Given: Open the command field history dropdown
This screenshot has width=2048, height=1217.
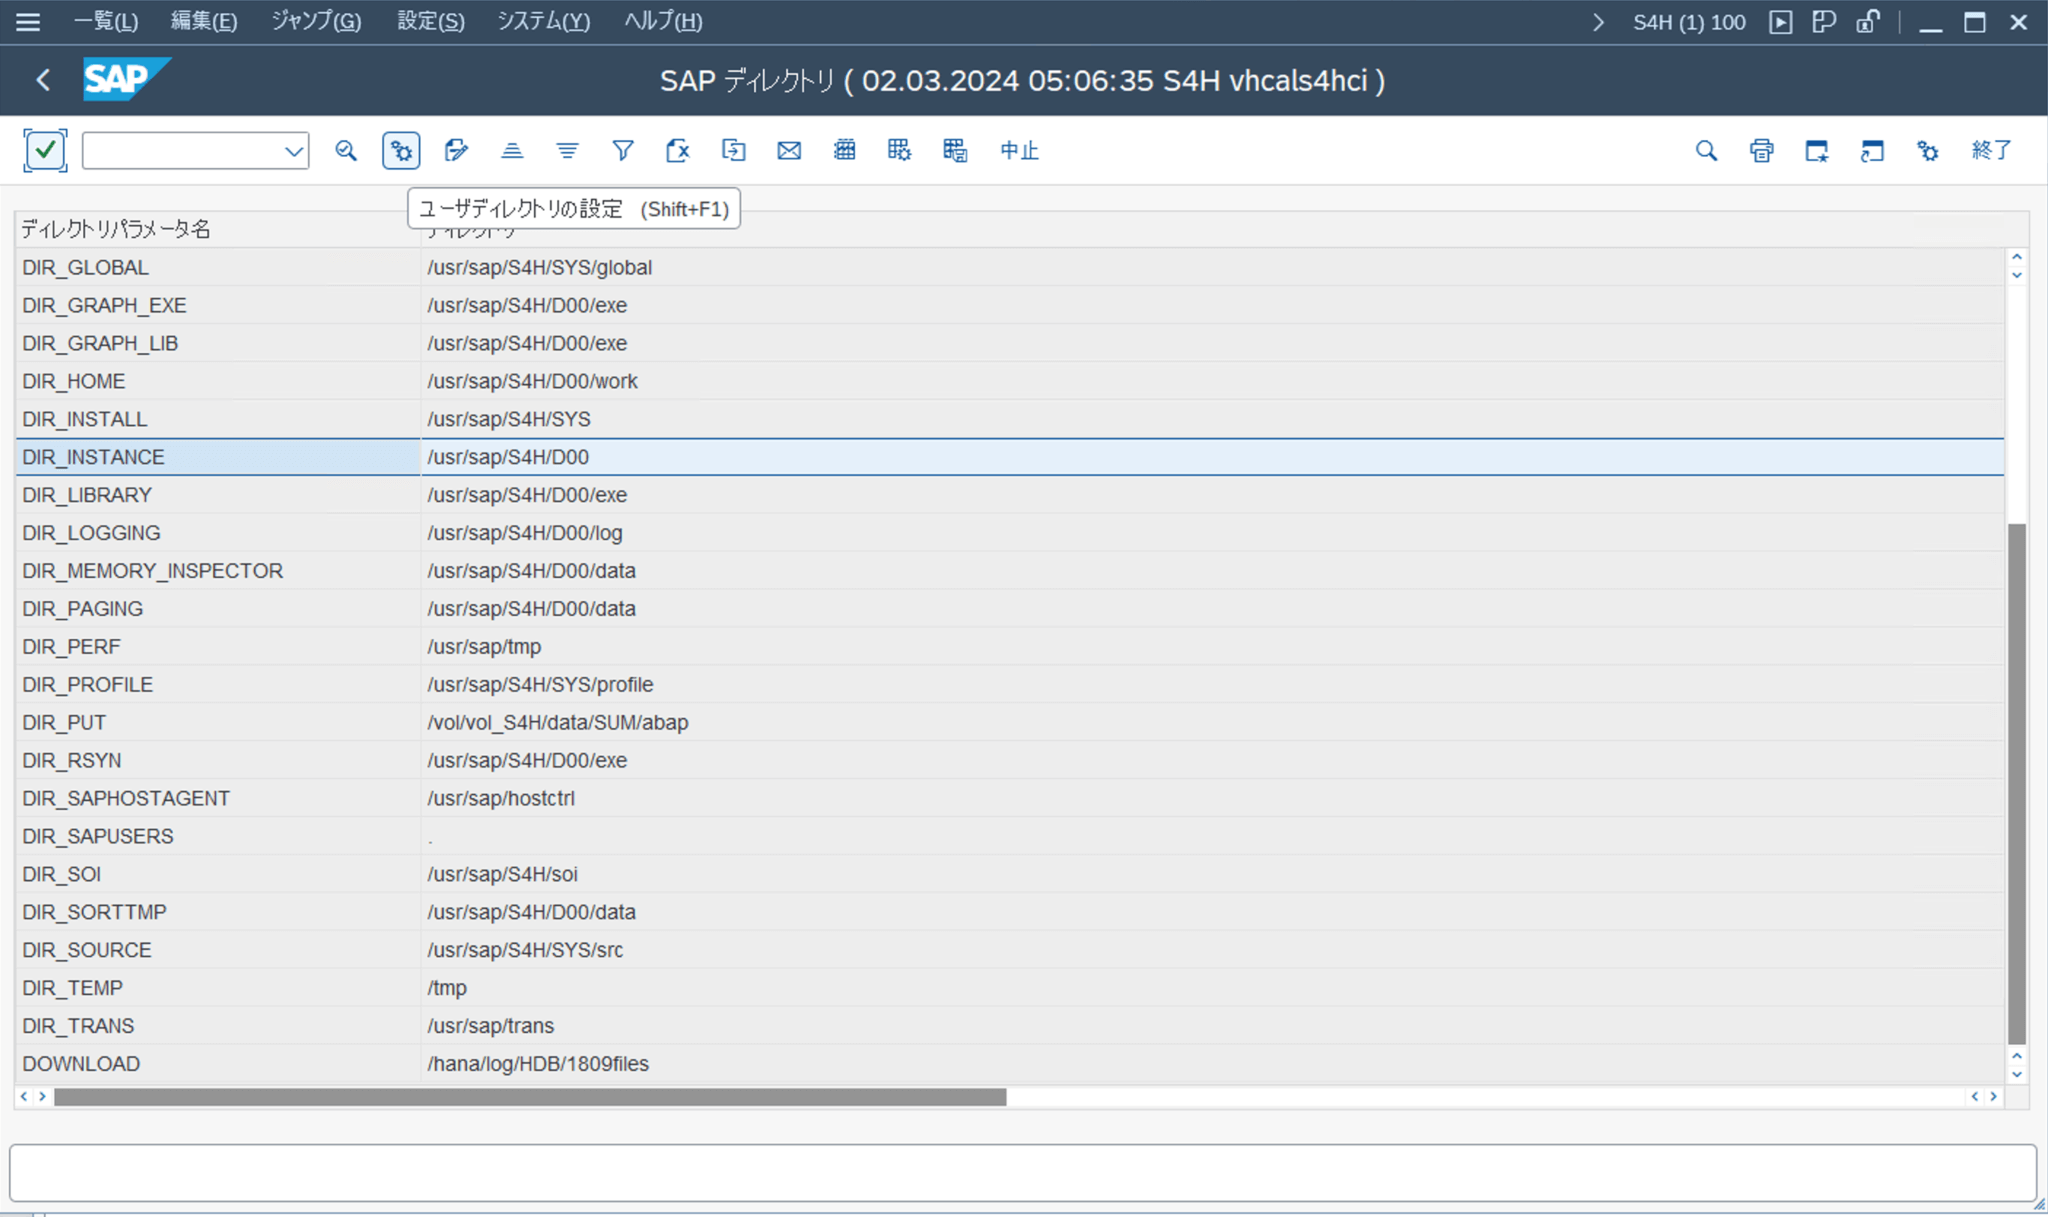Looking at the screenshot, I should tap(293, 150).
